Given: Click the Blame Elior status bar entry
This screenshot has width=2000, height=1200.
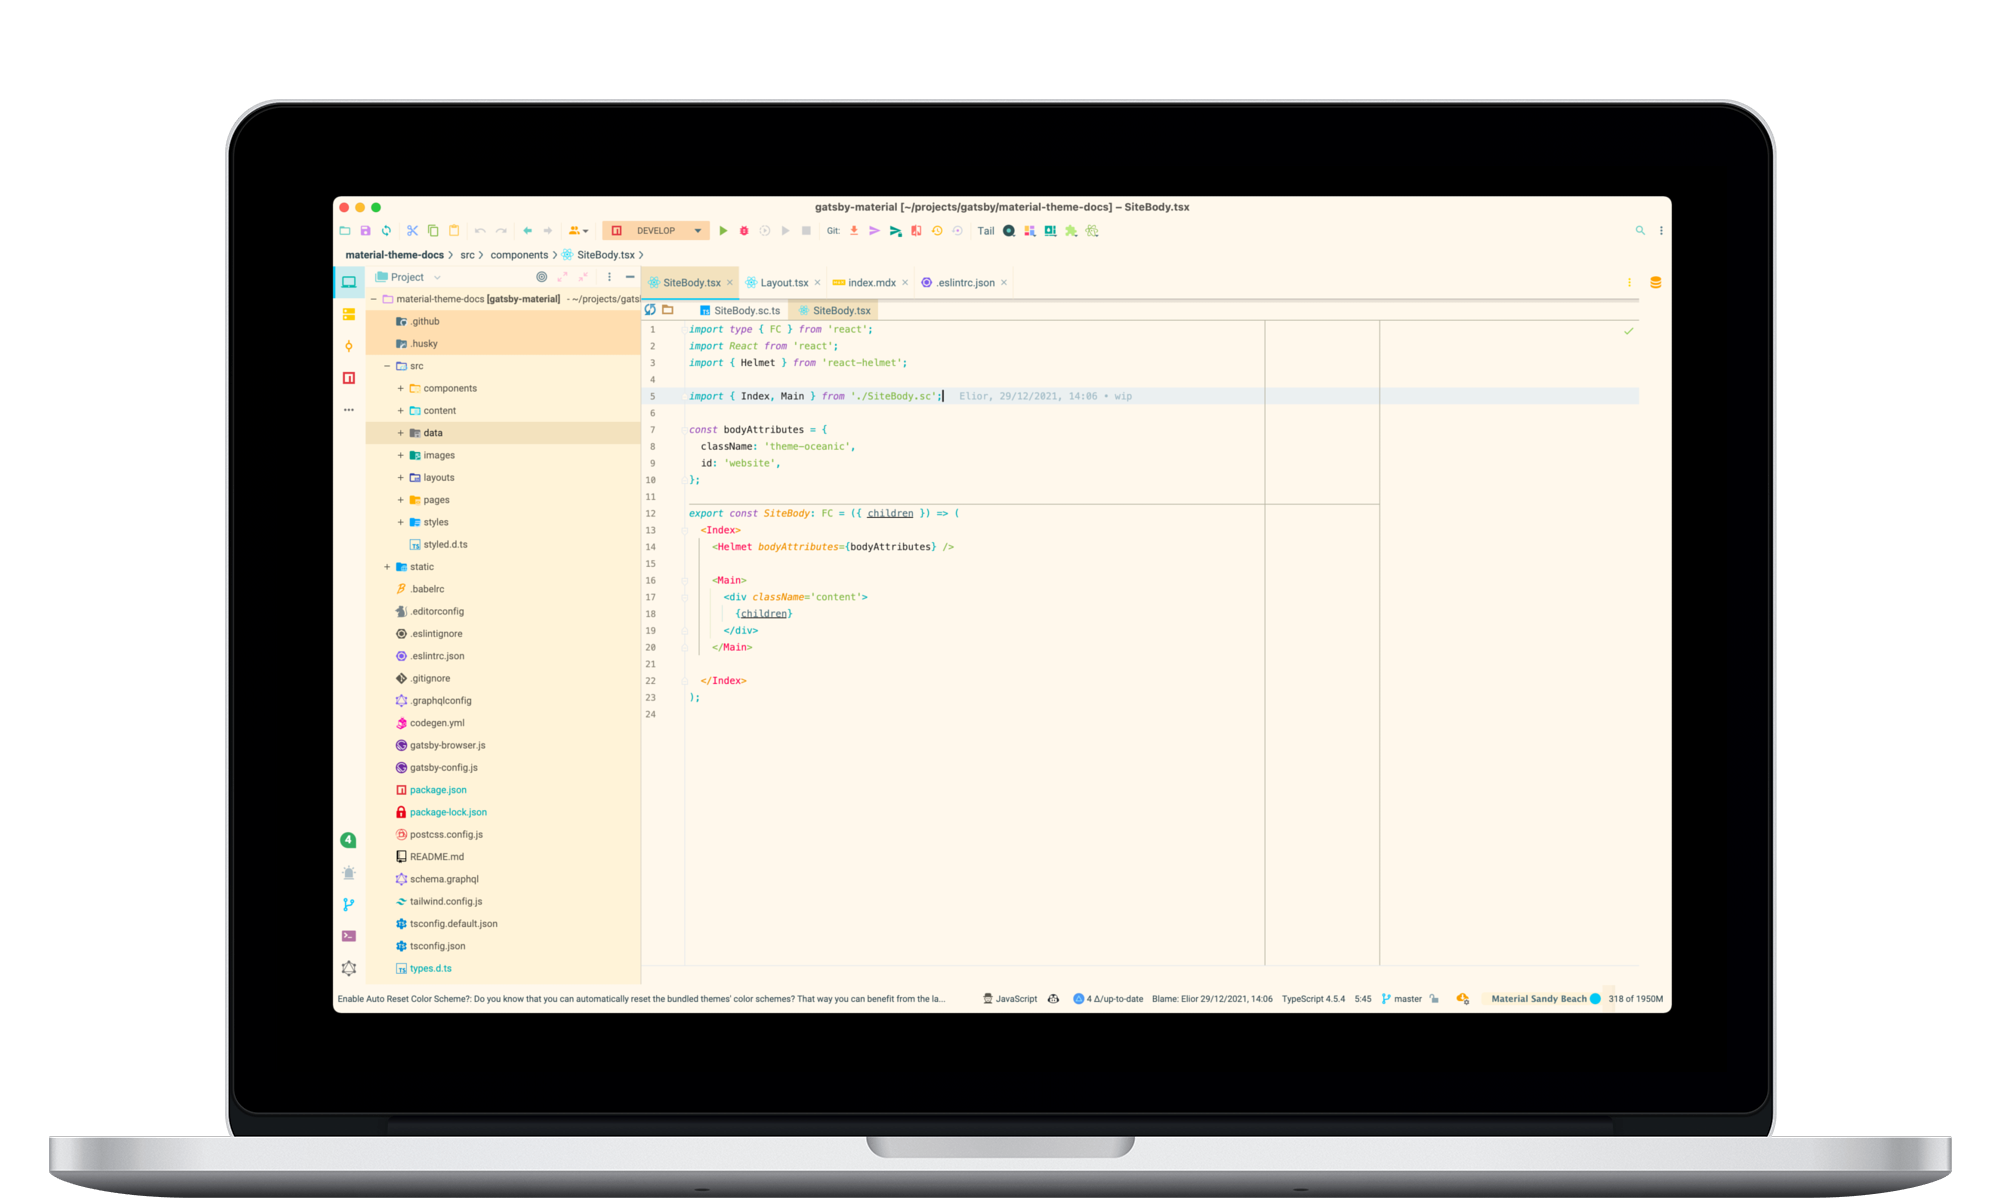Looking at the screenshot, I should pos(1212,999).
